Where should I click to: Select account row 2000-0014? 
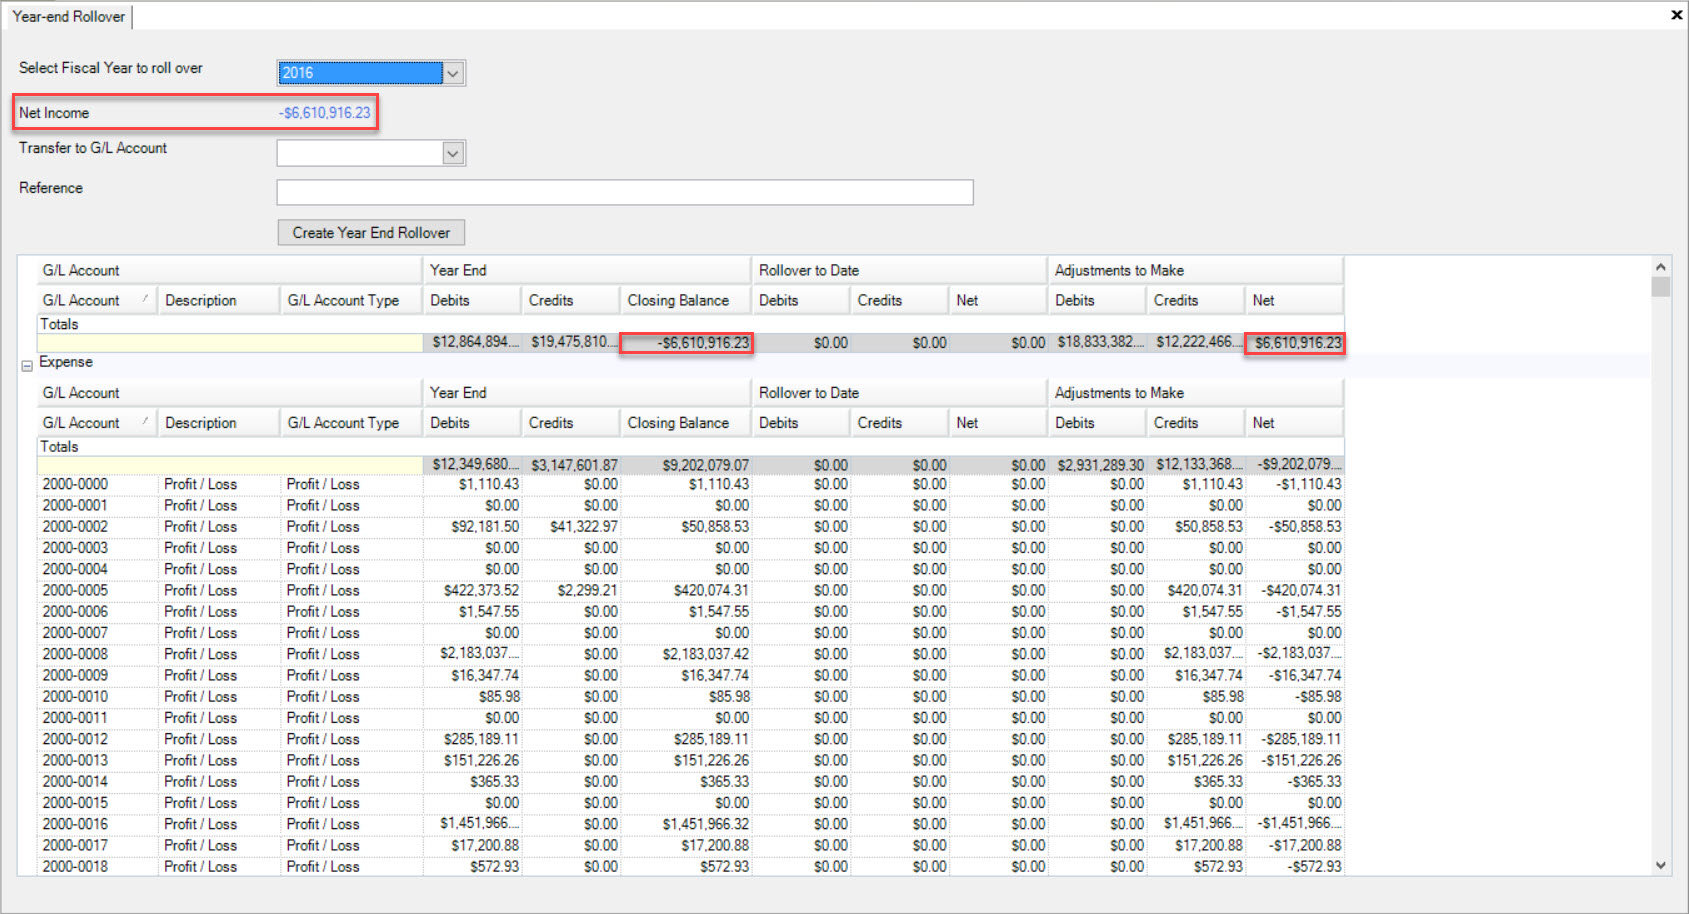(690, 781)
